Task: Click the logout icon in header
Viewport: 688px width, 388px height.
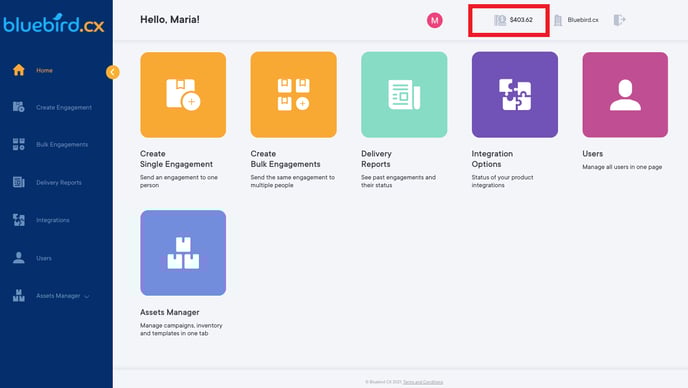Action: (619, 20)
